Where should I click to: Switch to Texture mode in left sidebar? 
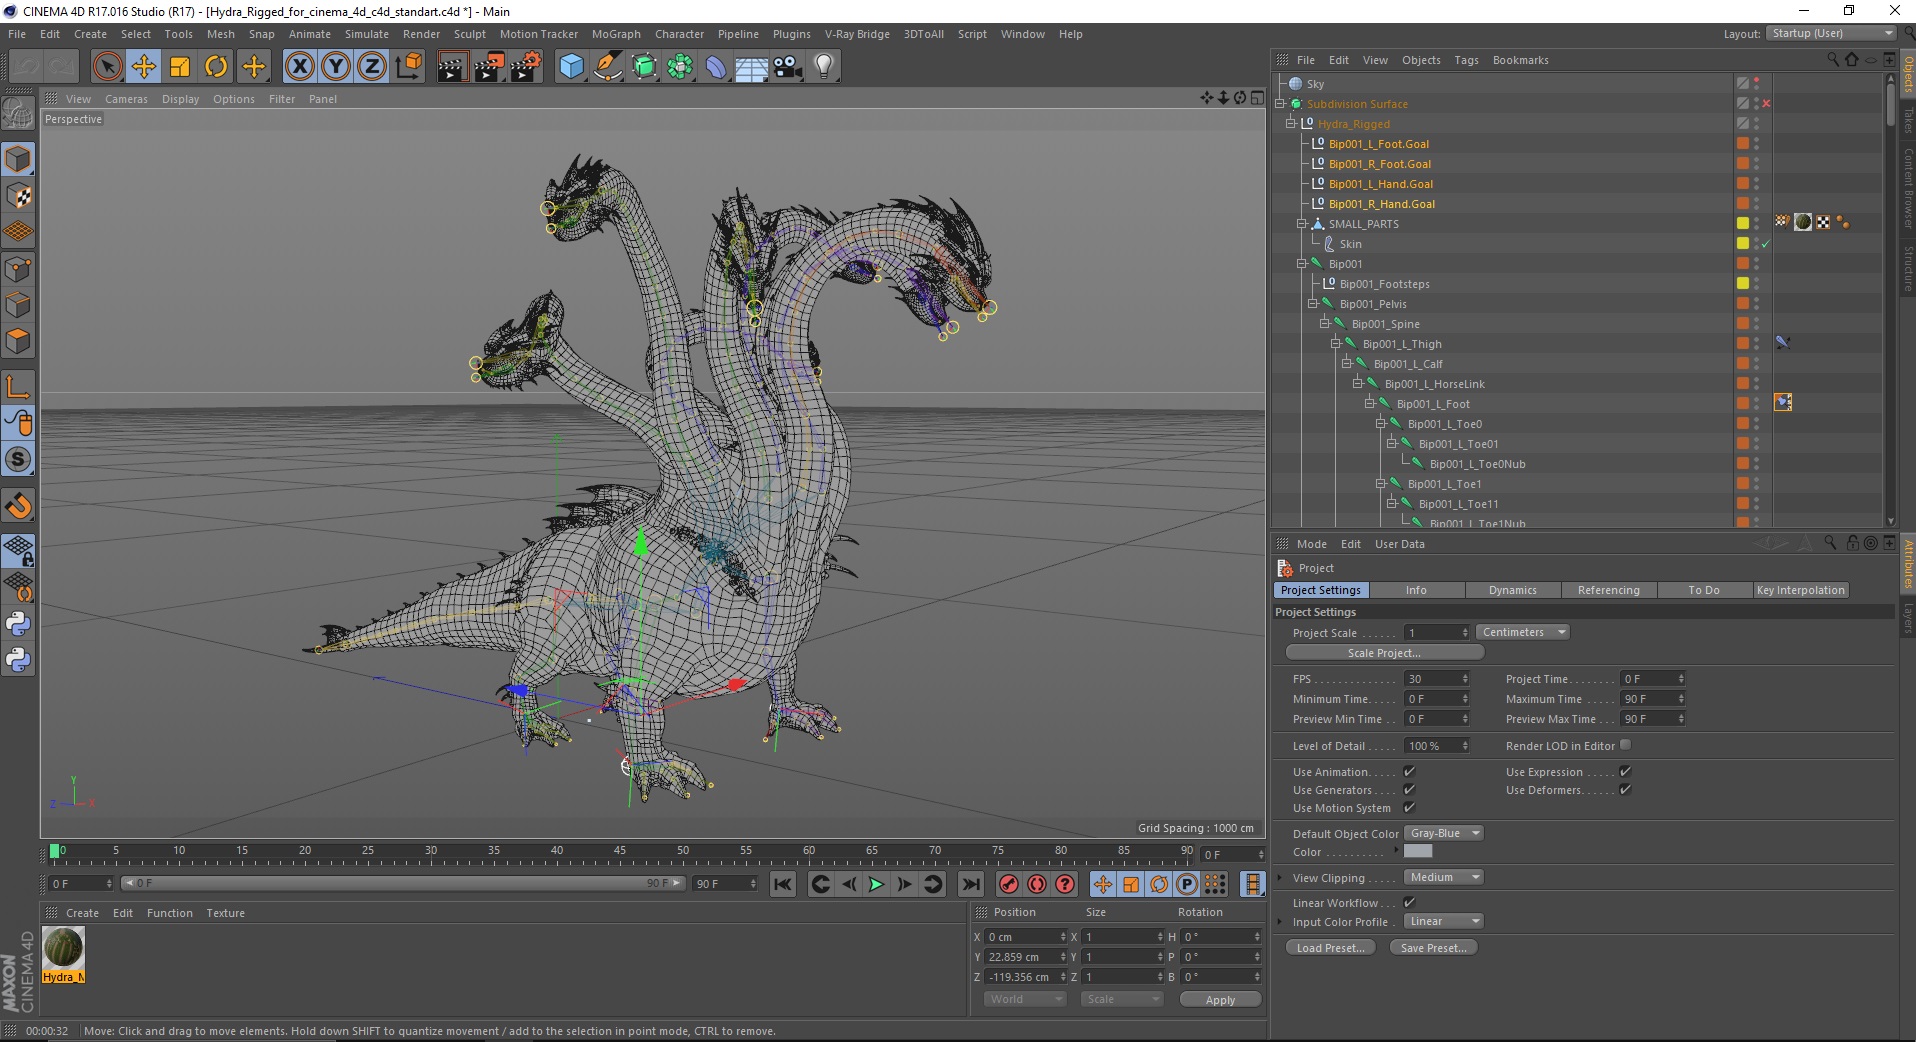[x=18, y=196]
